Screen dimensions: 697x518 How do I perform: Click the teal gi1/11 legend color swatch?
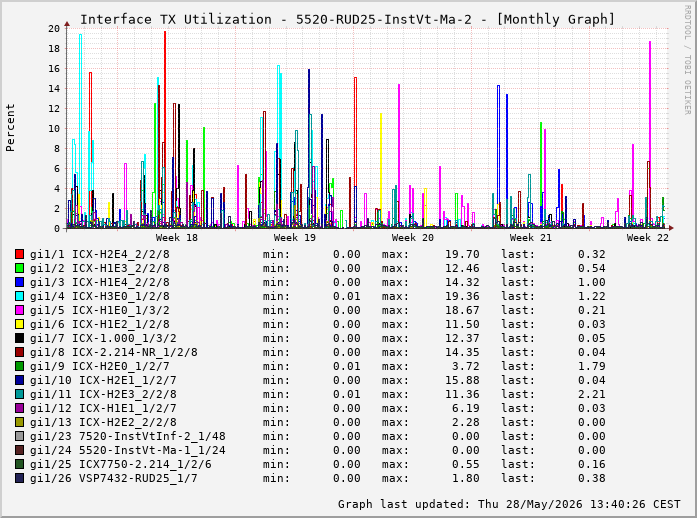coord(19,394)
